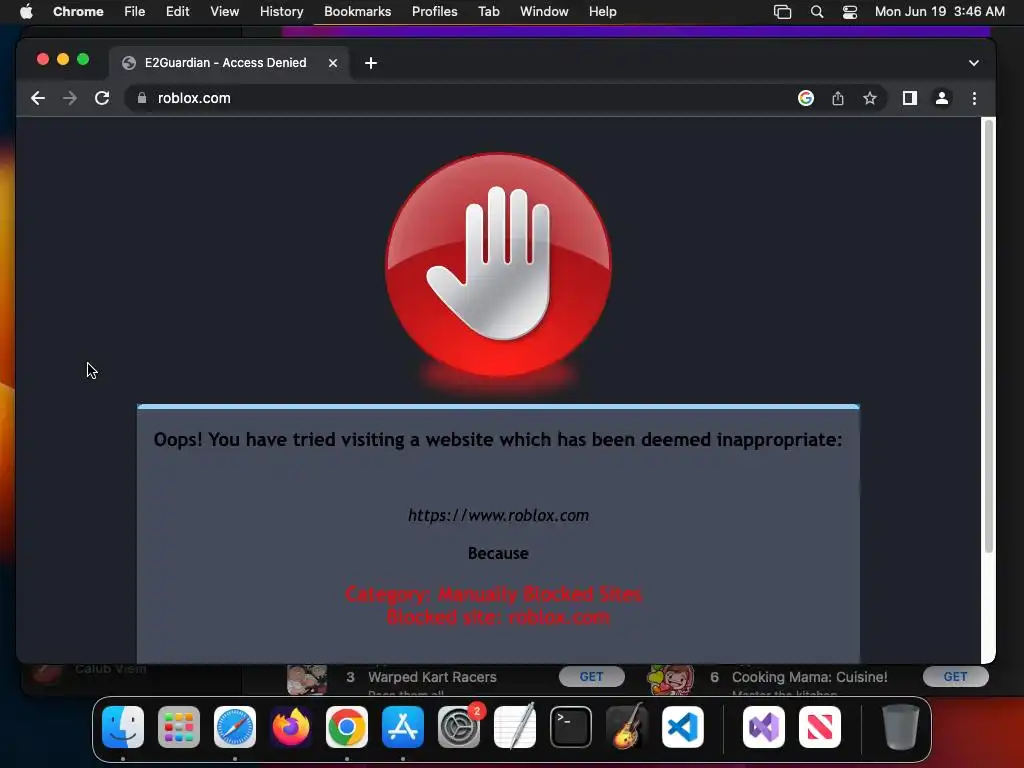The width and height of the screenshot is (1024, 768).
Task: Open the History menu
Action: pos(281,11)
